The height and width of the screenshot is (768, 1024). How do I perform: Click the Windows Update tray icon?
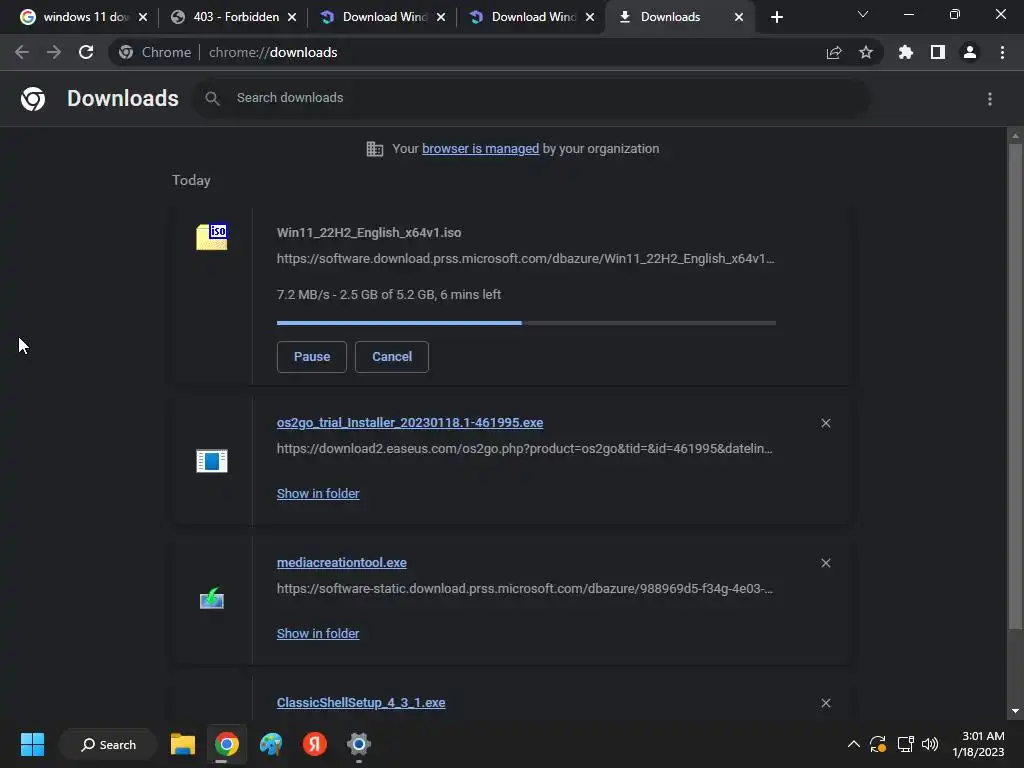click(x=878, y=744)
